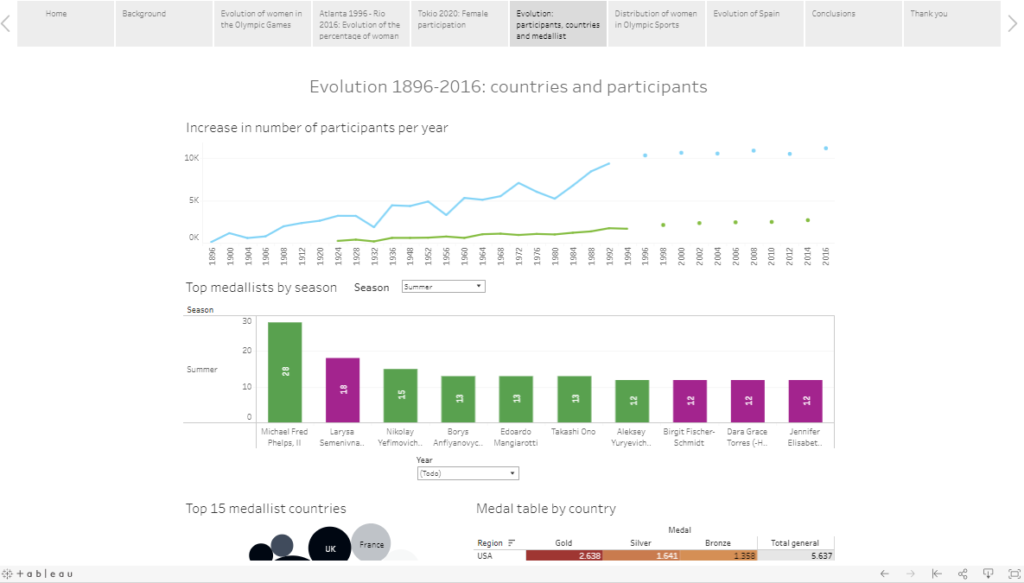Advance story tabs with the right arrow

tap(1012, 24)
